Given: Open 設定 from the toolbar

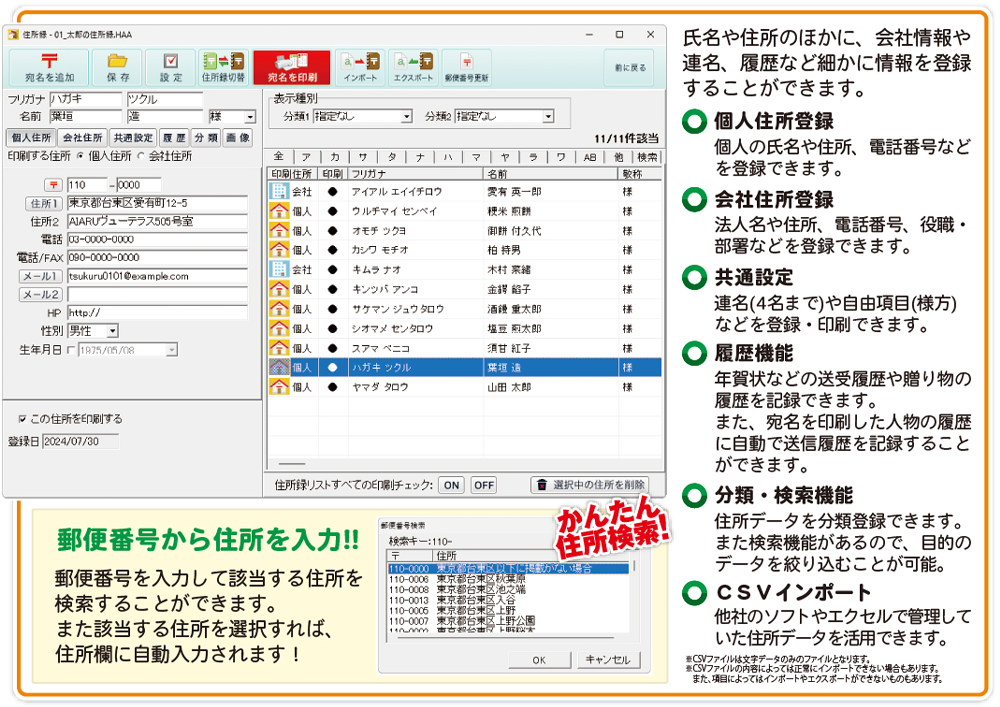Looking at the screenshot, I should point(171,67).
